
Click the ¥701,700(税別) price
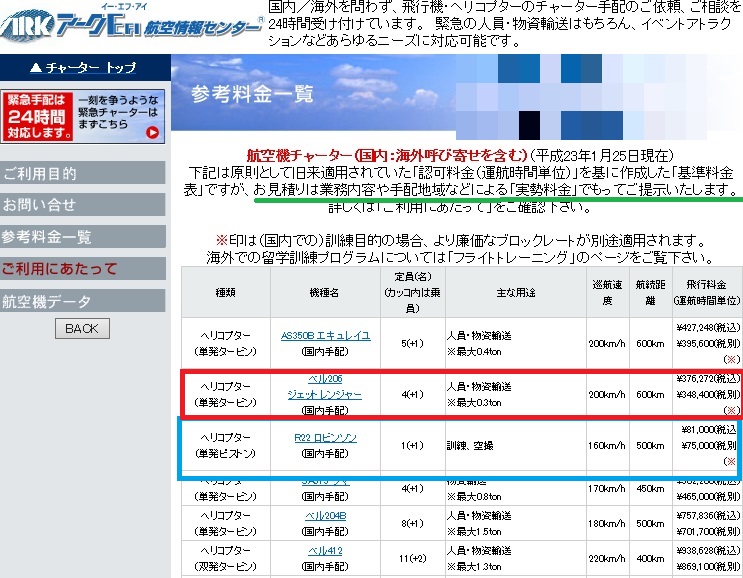point(708,532)
